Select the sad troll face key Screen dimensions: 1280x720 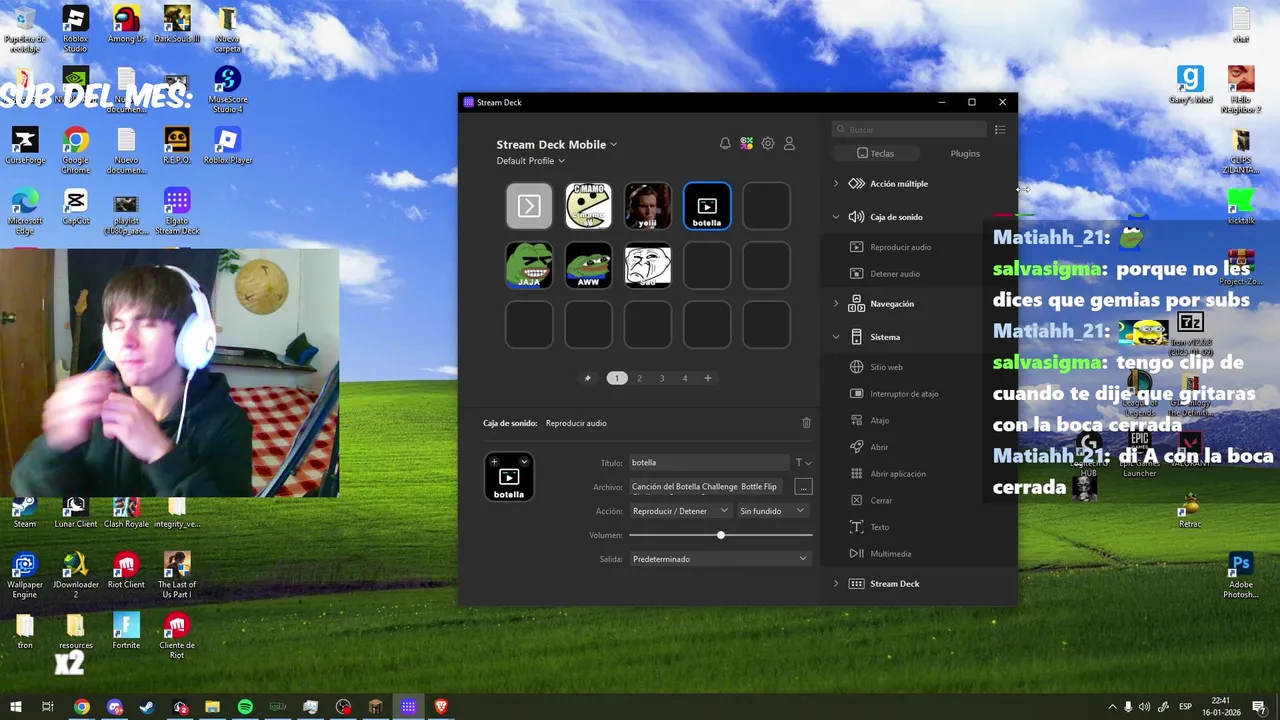pyautogui.click(x=648, y=265)
